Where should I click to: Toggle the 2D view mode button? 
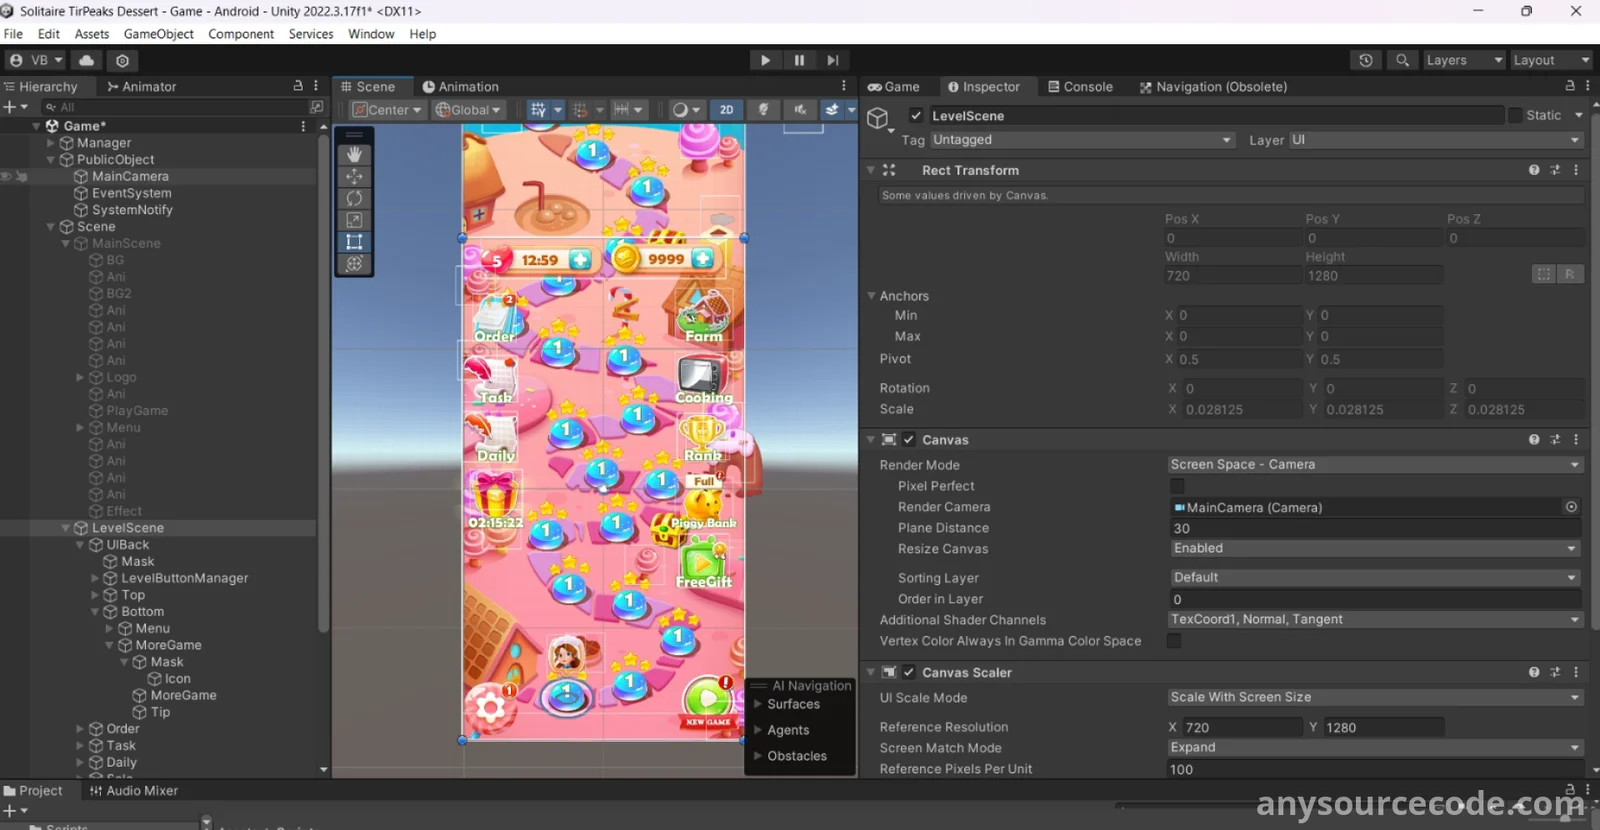pyautogui.click(x=726, y=110)
